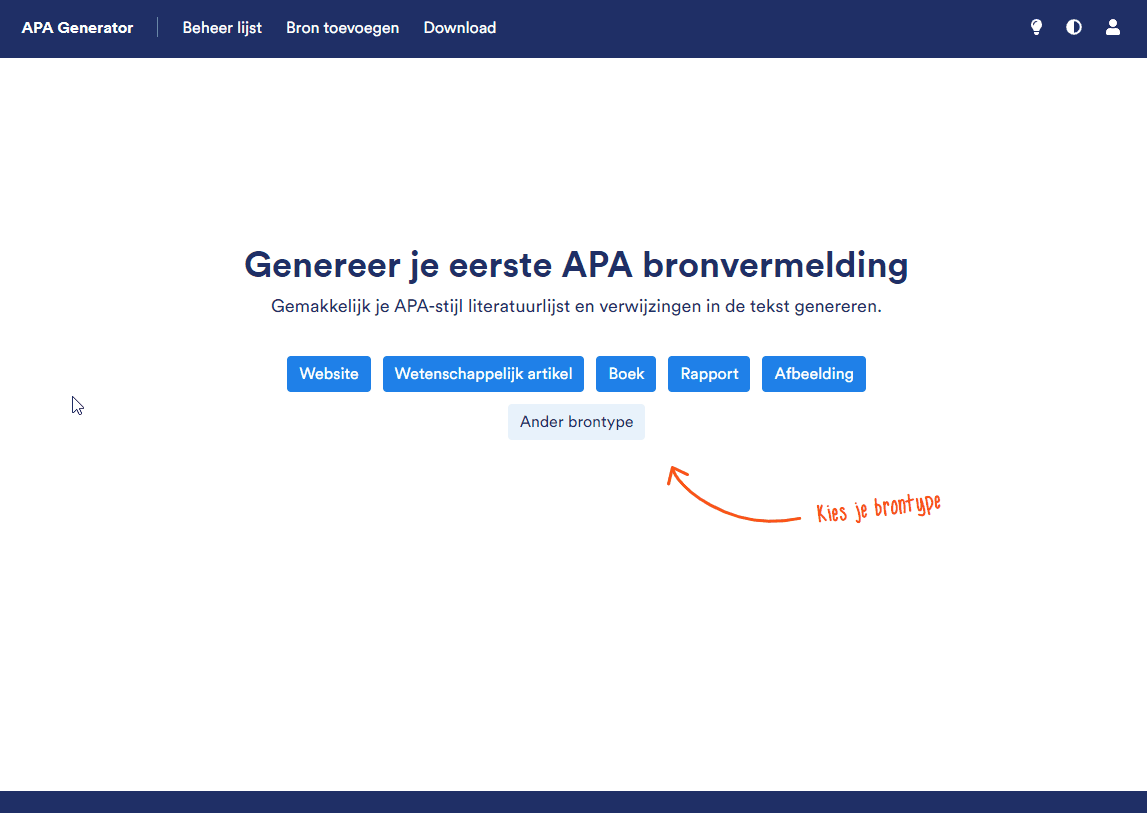
Task: Choose Rapport source type
Action: (709, 374)
